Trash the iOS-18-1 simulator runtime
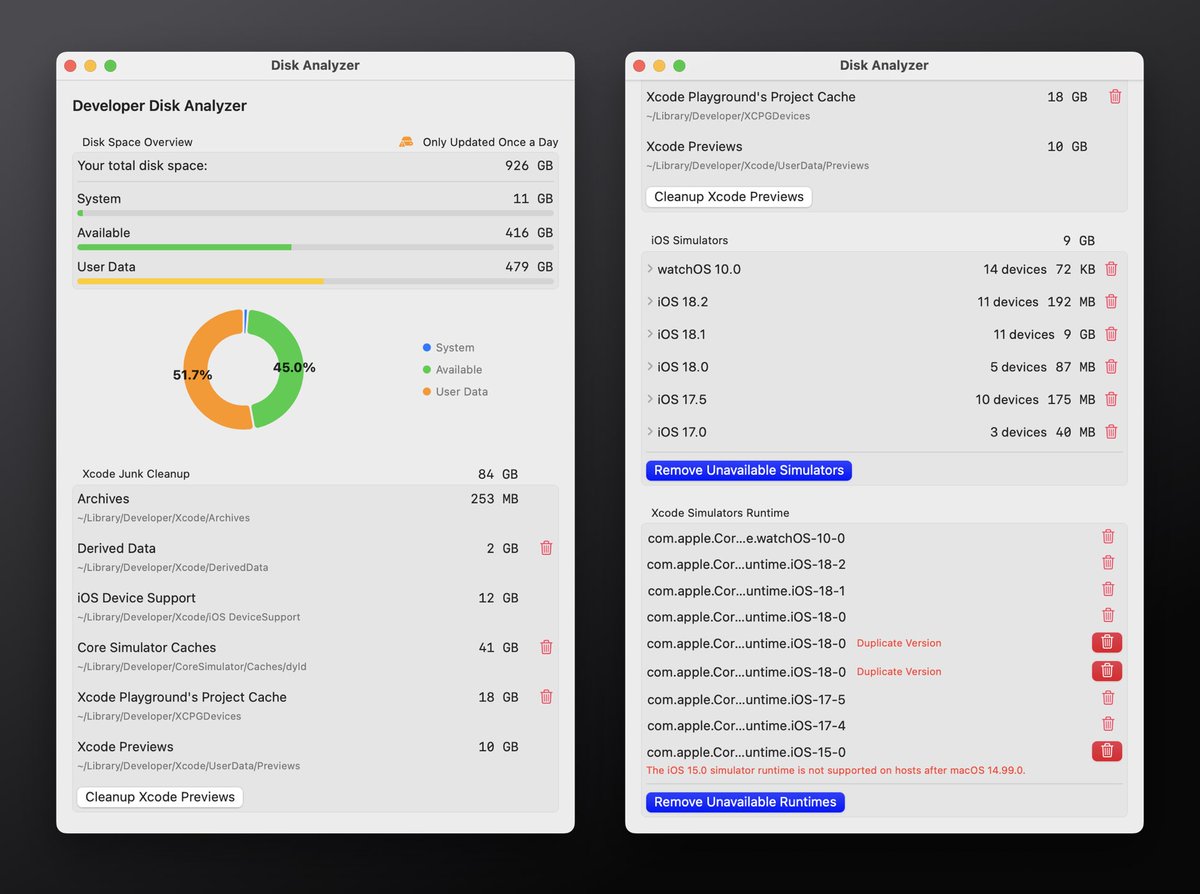The height and width of the screenshot is (894, 1200). click(1108, 590)
